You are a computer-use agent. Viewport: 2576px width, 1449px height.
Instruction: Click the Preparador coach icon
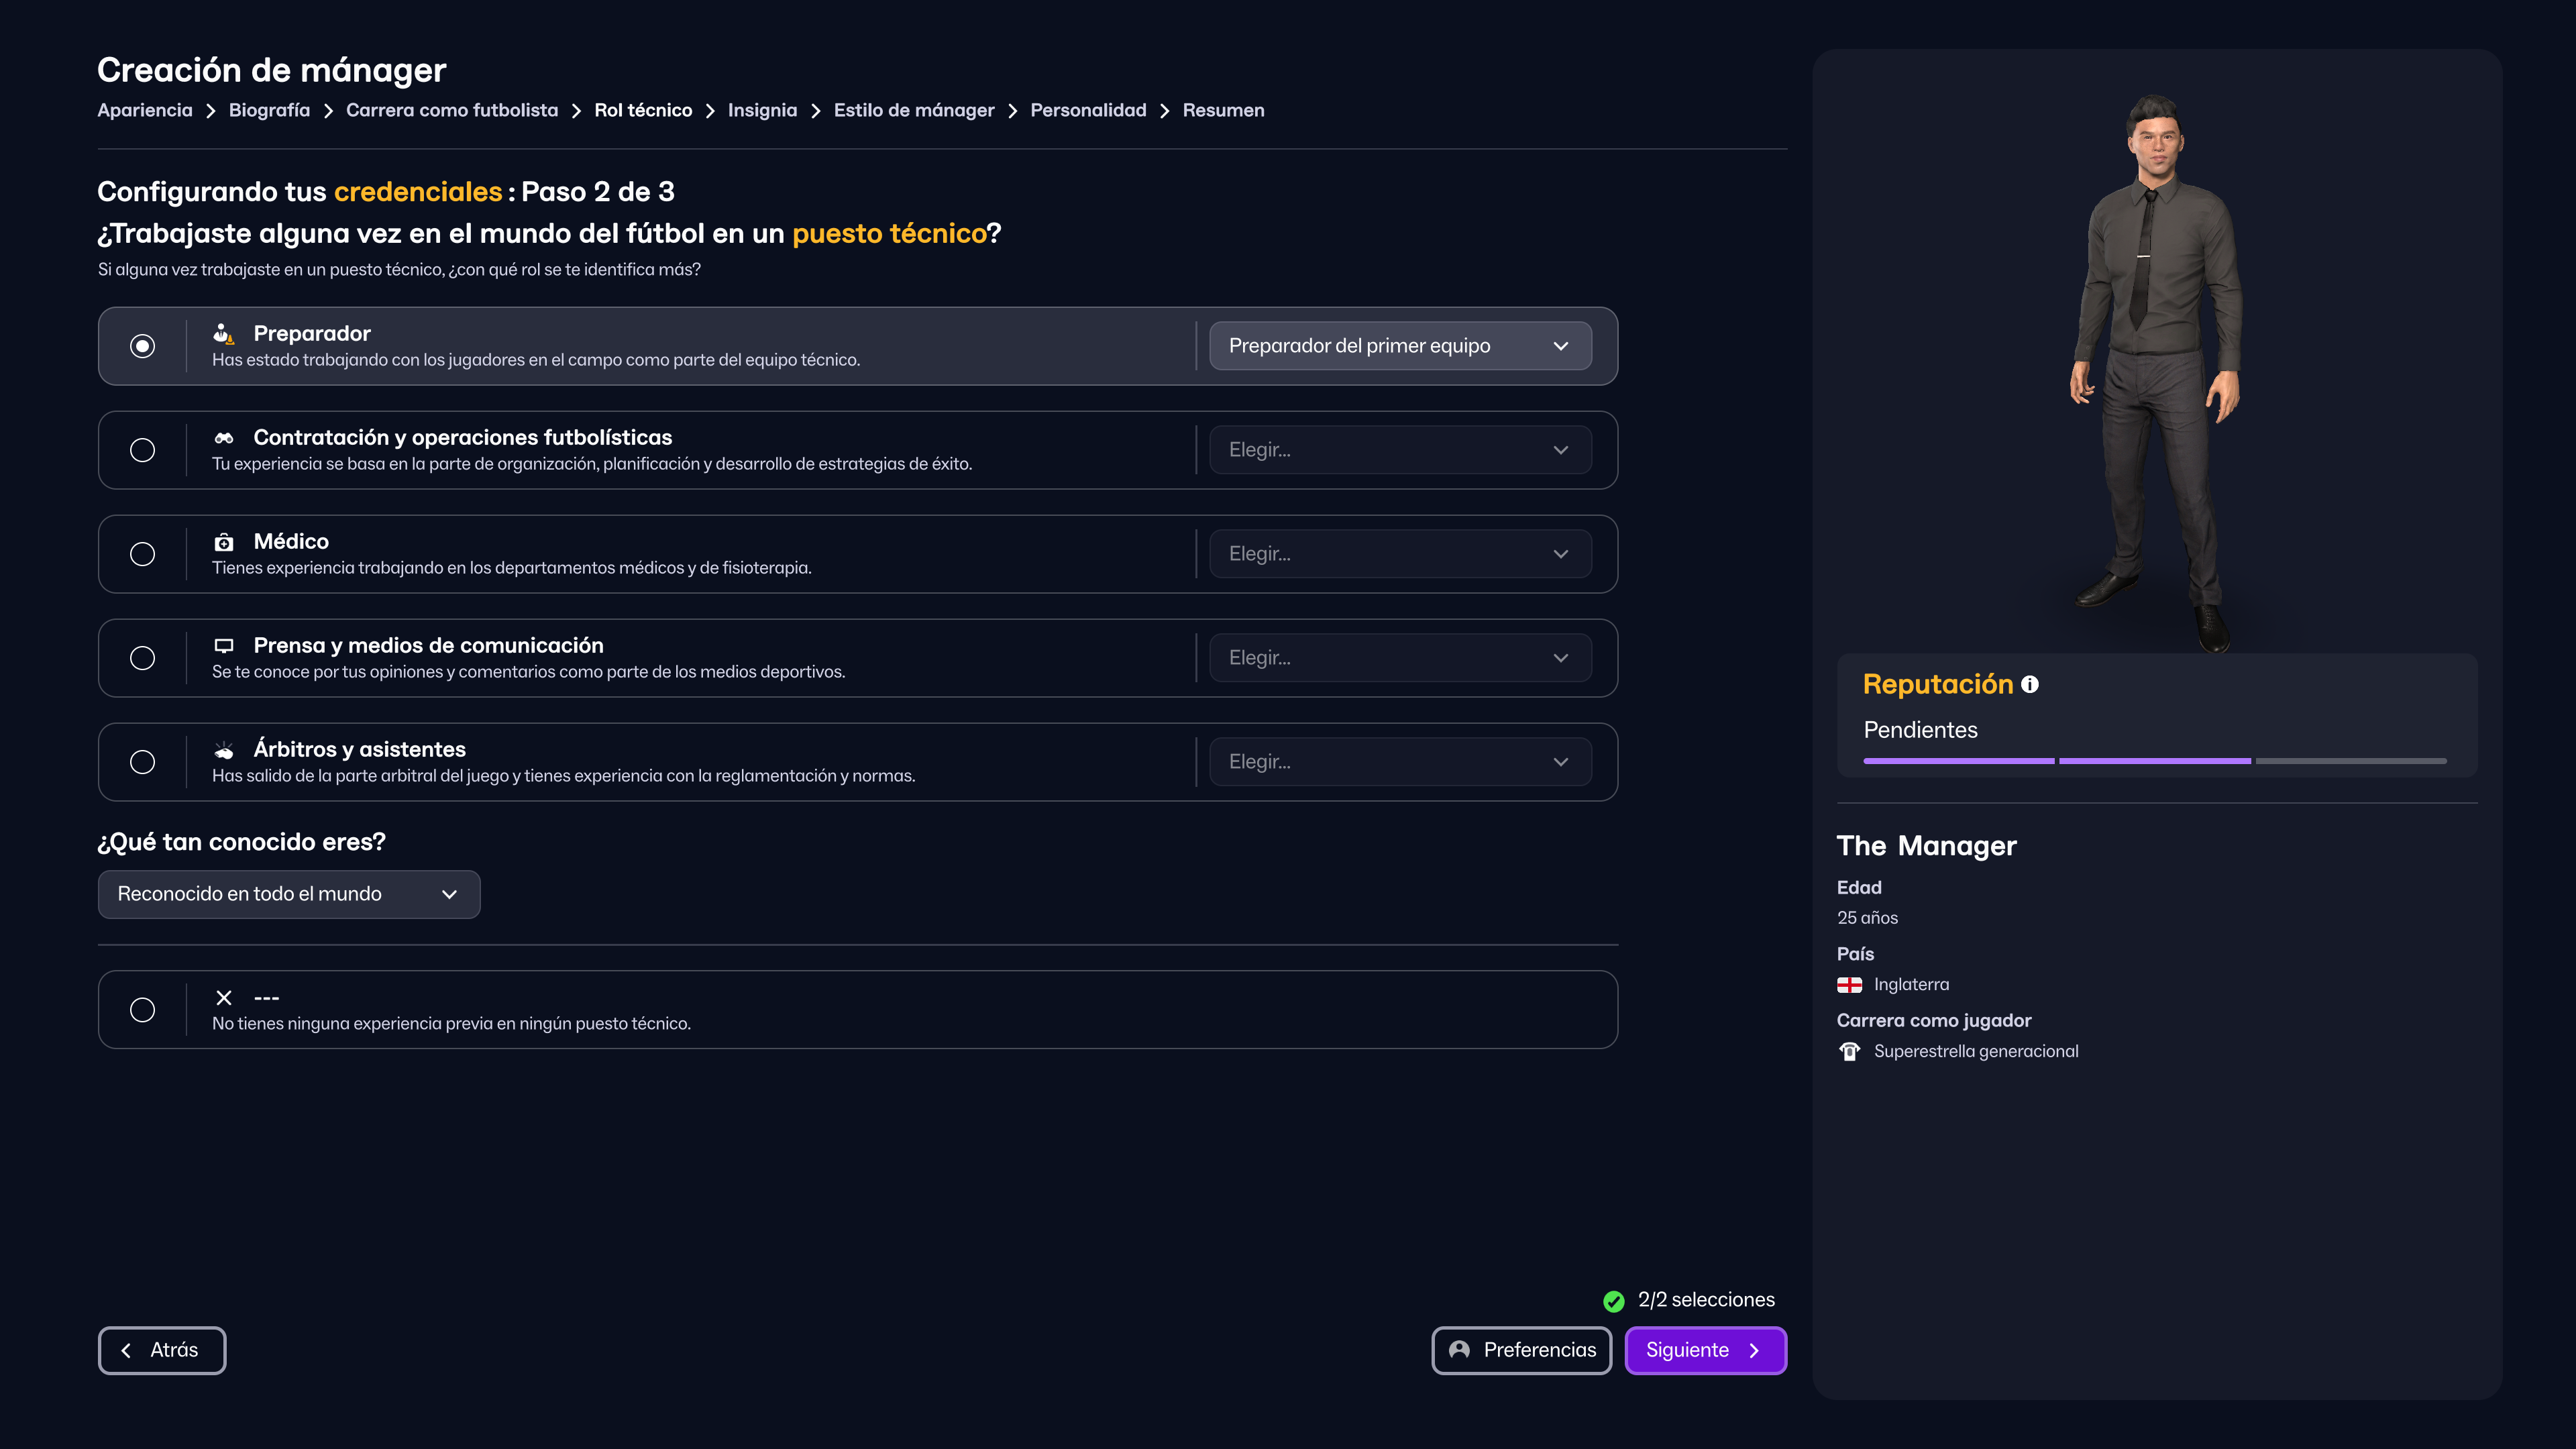tap(223, 334)
